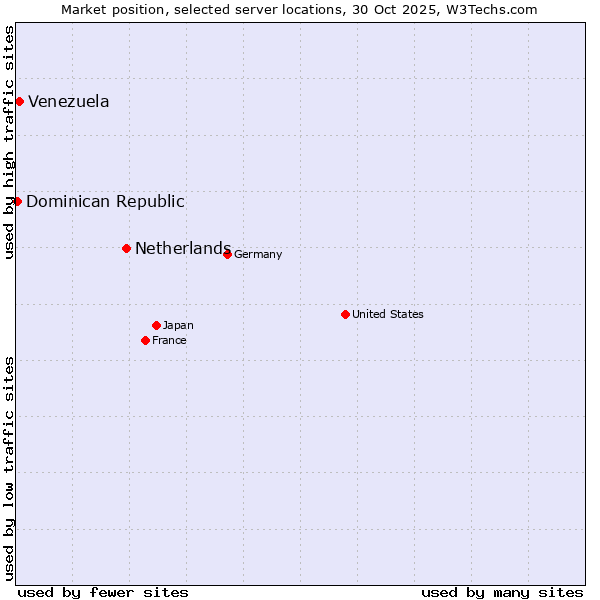The height and width of the screenshot is (600, 600).
Task: Click the Dominican Republic red marker
Action: click(17, 201)
